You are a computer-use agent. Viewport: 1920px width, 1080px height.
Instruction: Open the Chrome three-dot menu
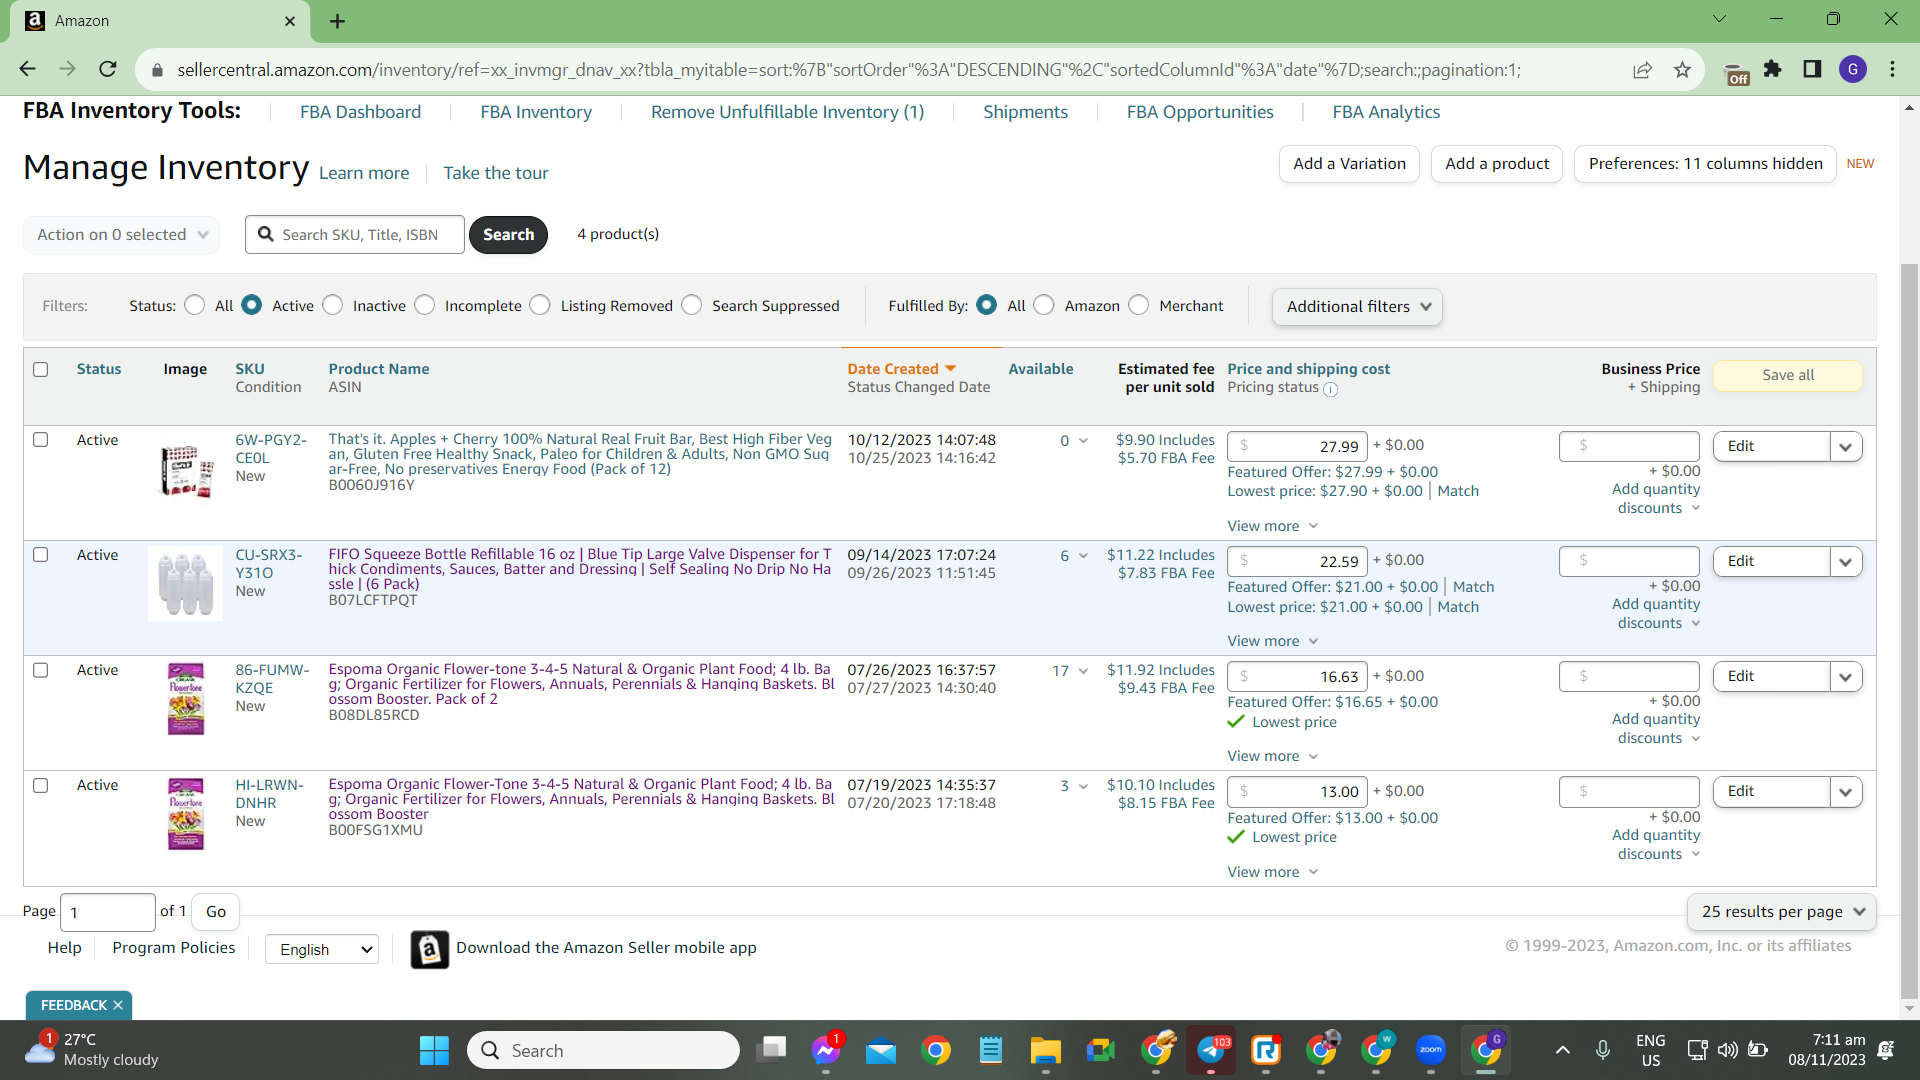coord(1892,69)
